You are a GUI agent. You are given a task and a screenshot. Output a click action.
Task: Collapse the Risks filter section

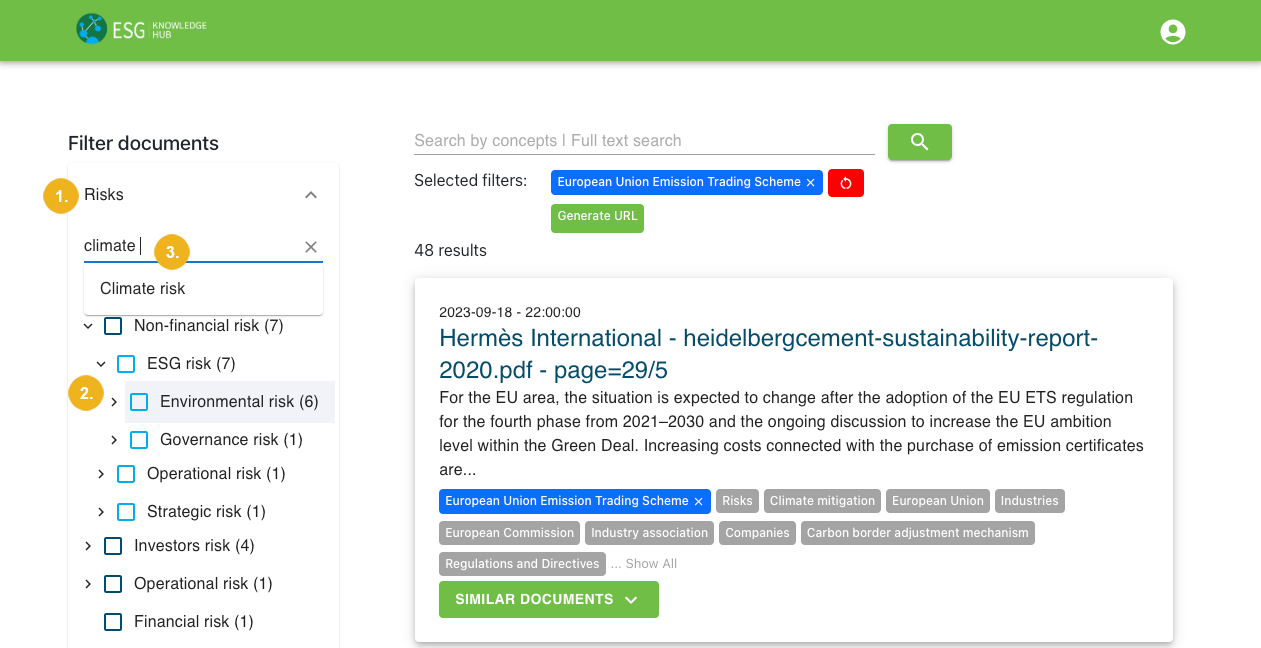311,195
